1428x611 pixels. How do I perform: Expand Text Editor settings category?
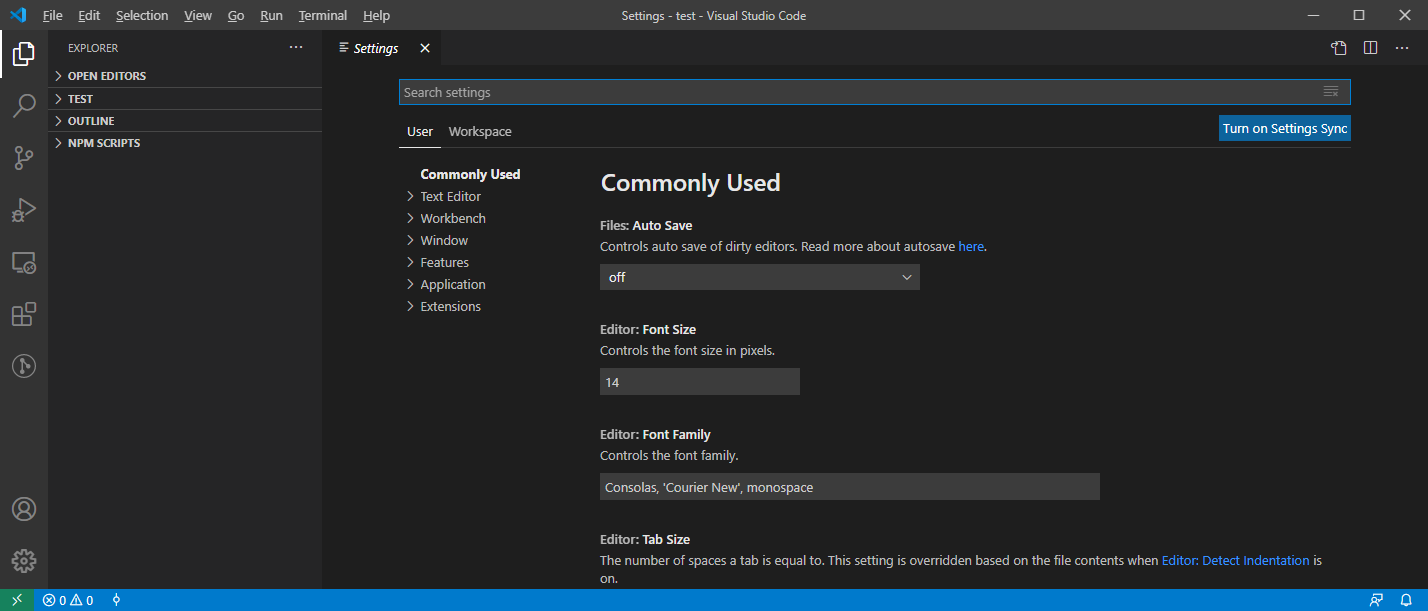[450, 196]
